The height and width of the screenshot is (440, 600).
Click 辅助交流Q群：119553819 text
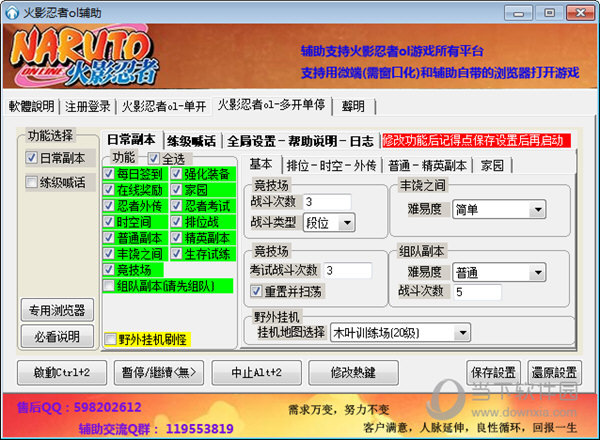tap(156, 429)
